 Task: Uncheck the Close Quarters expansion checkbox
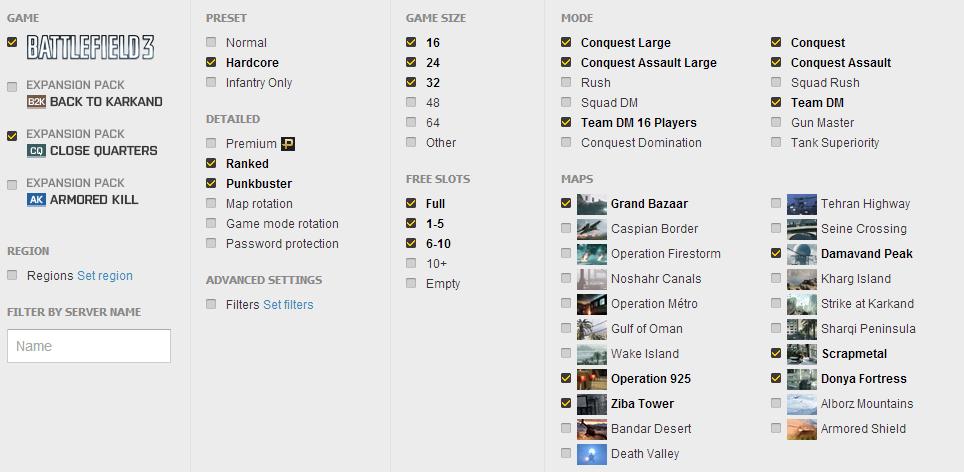pos(12,136)
